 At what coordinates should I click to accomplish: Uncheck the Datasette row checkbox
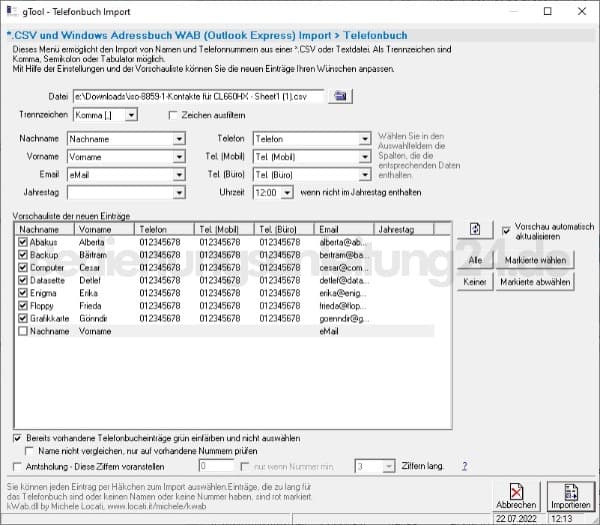coord(23,280)
